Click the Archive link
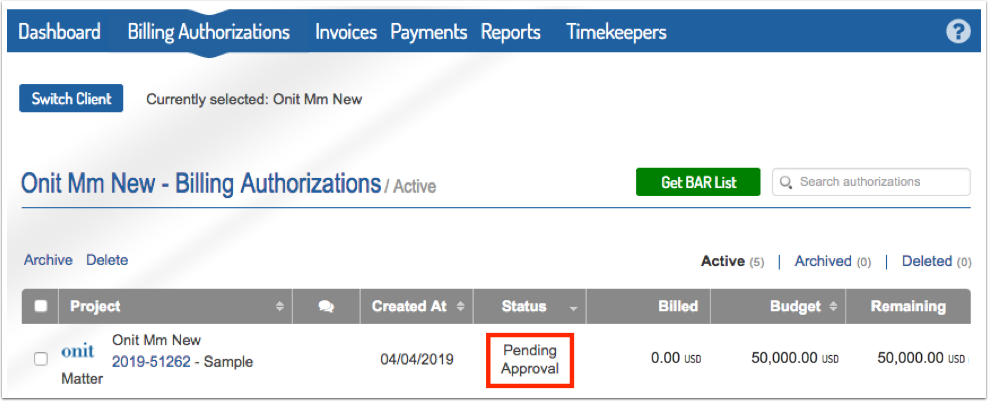 point(48,260)
